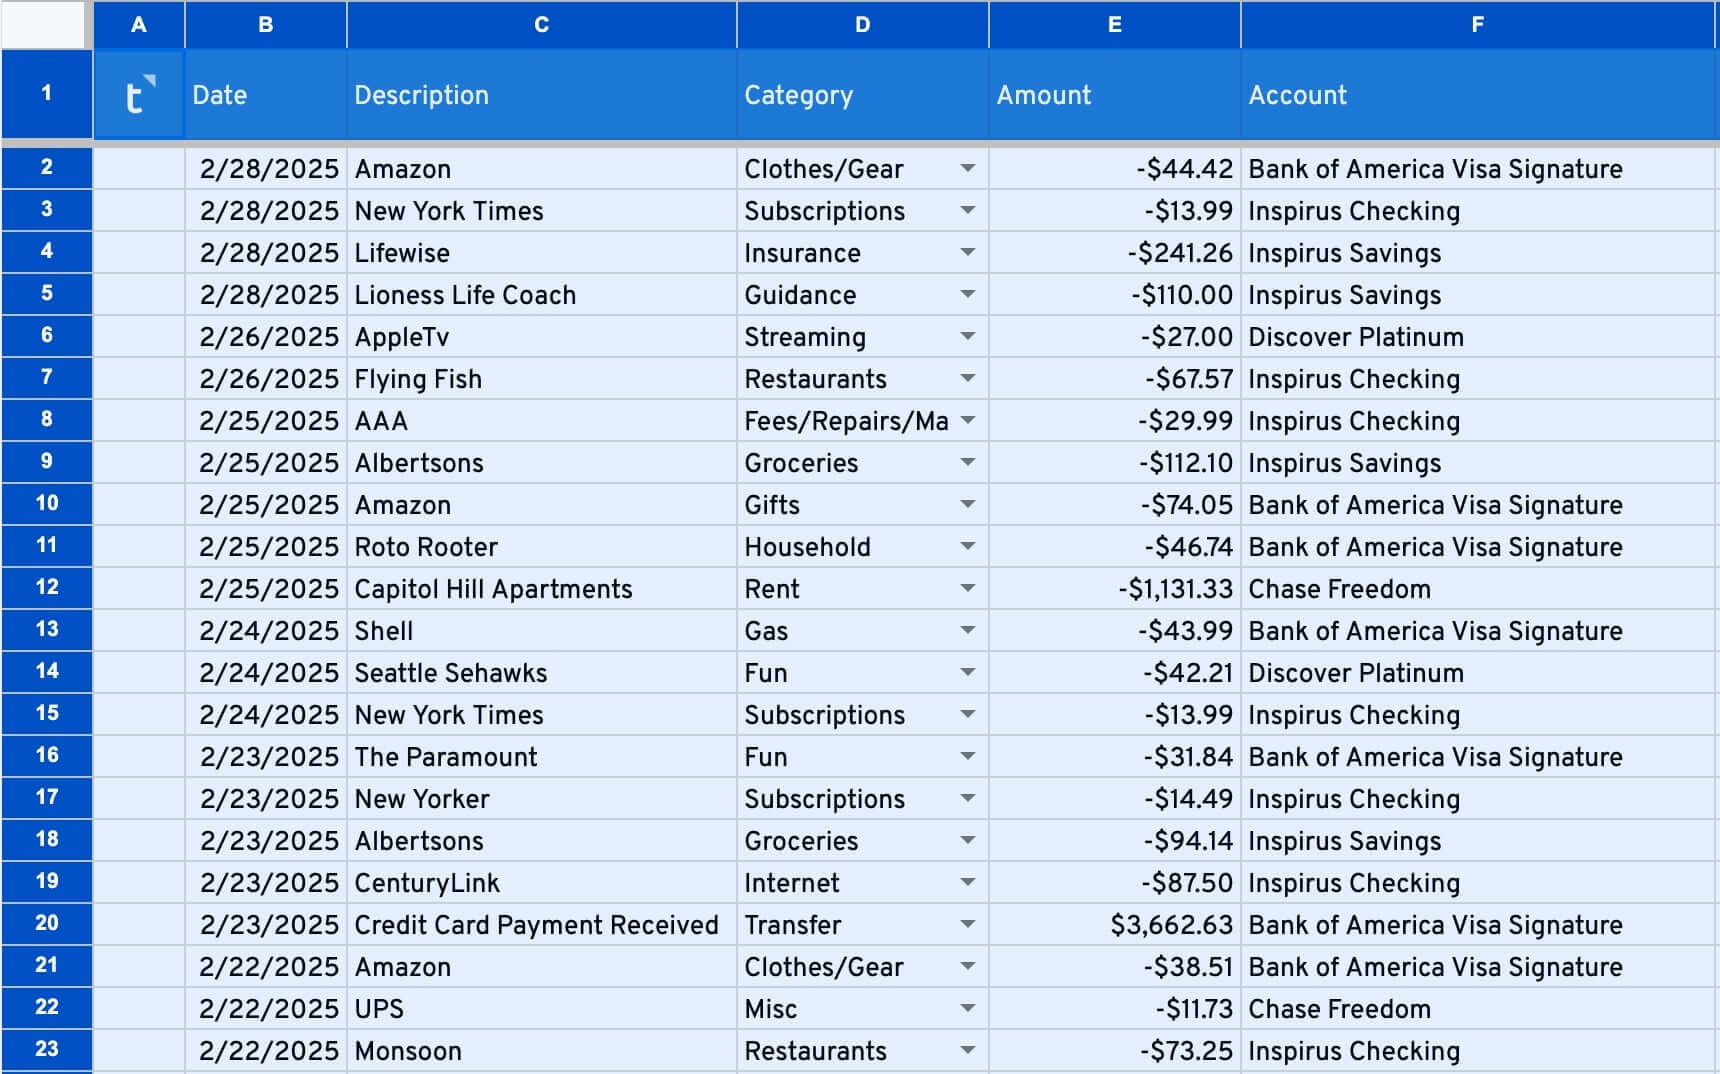The height and width of the screenshot is (1074, 1720).
Task: Click amount $3,662.63 cell
Action: point(1115,925)
